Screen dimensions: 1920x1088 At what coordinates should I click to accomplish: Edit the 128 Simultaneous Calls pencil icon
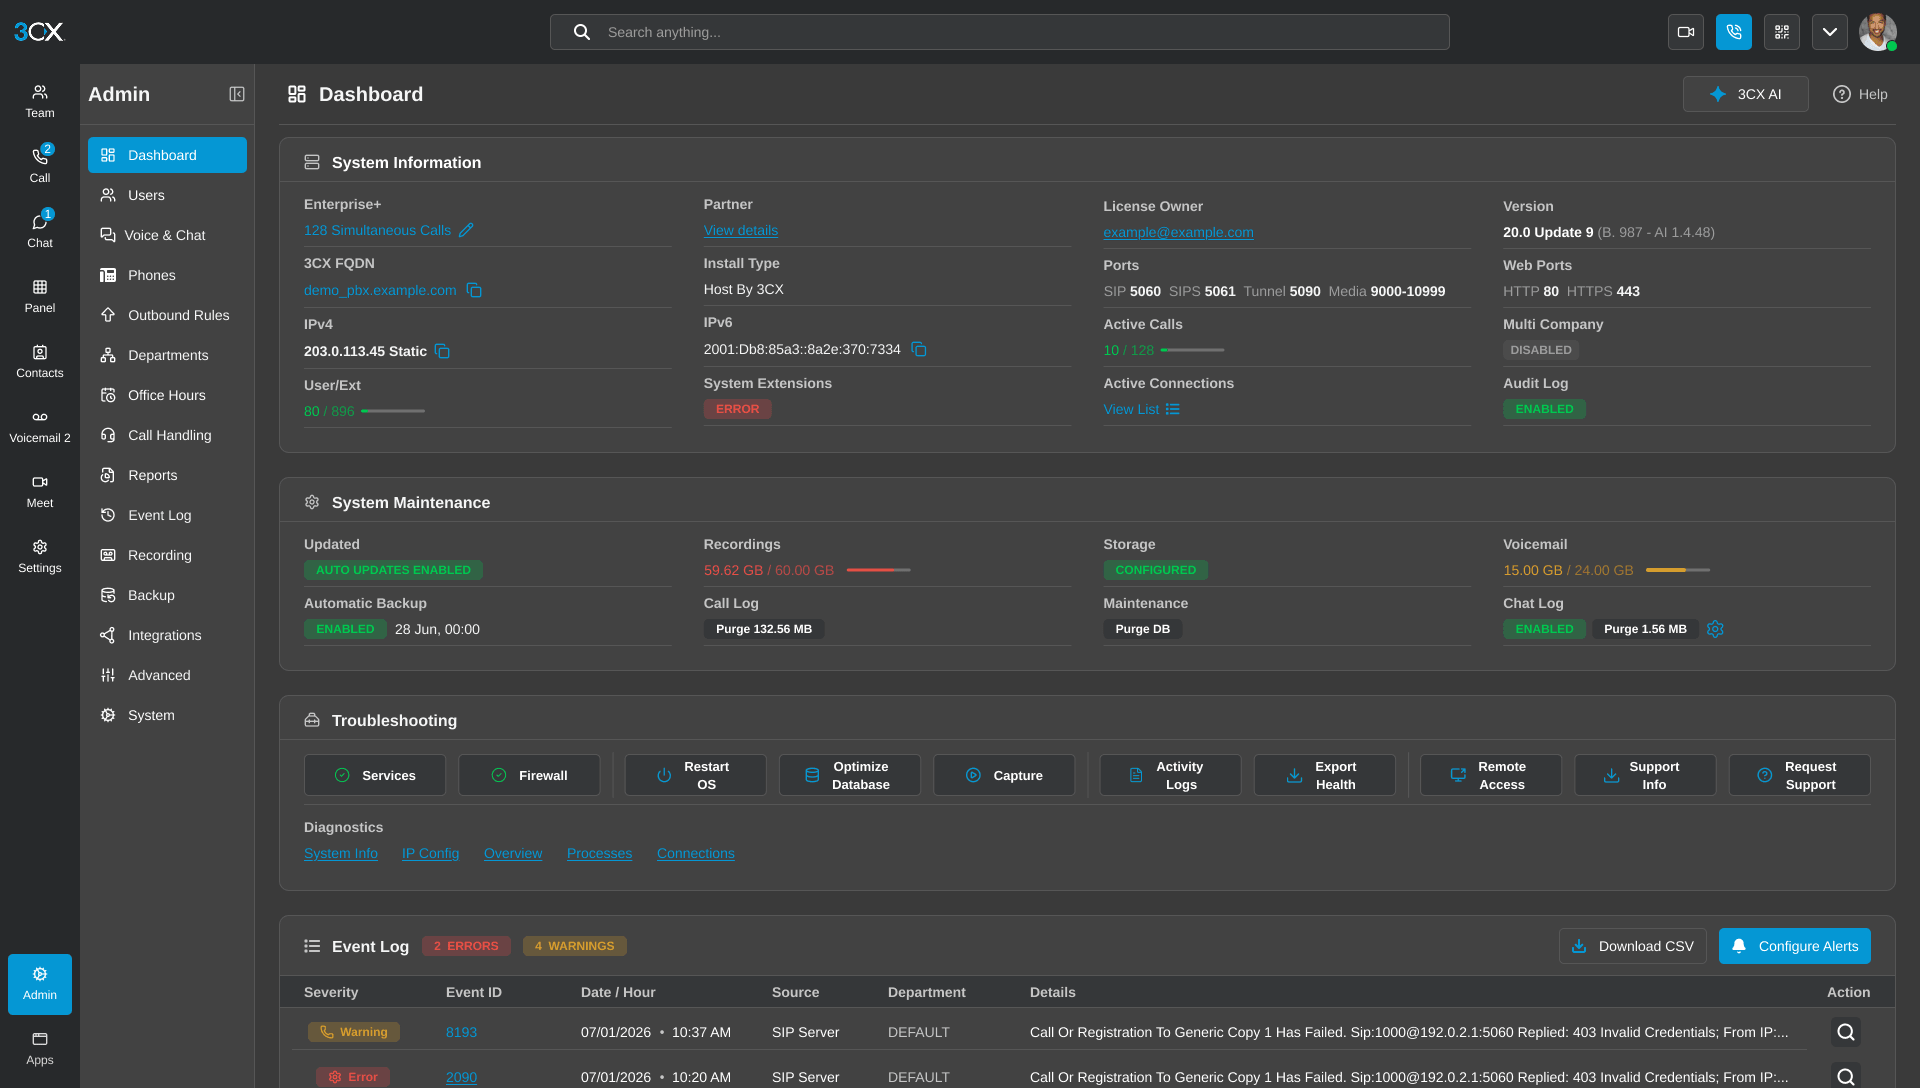click(x=466, y=230)
